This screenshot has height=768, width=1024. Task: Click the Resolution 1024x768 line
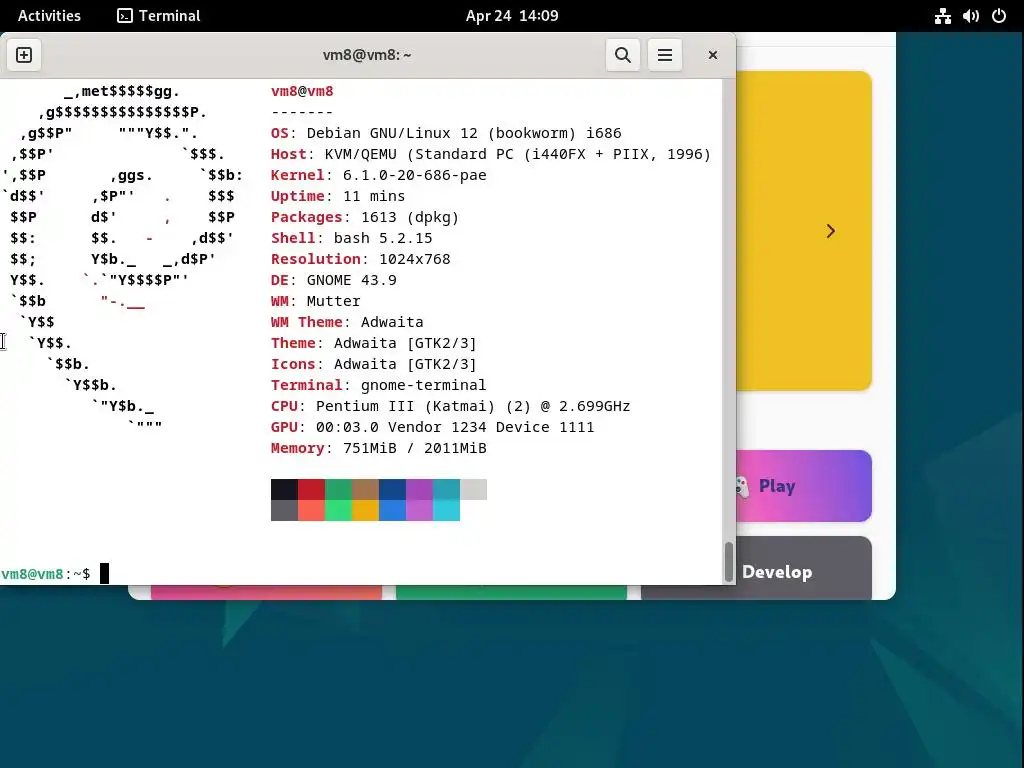click(x=360, y=259)
